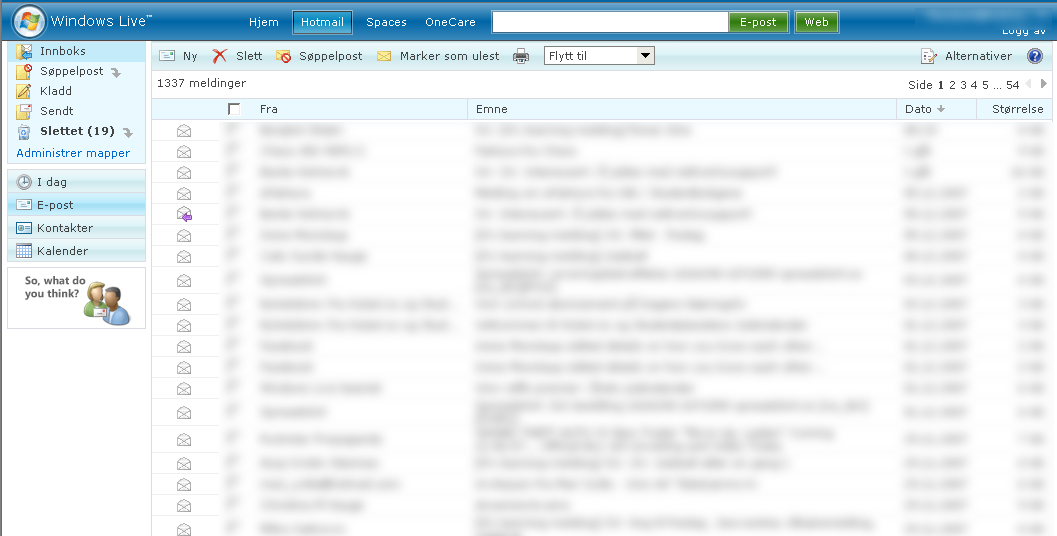Sort messages by the Størrelse column header
The image size is (1057, 536).
(x=1018, y=109)
